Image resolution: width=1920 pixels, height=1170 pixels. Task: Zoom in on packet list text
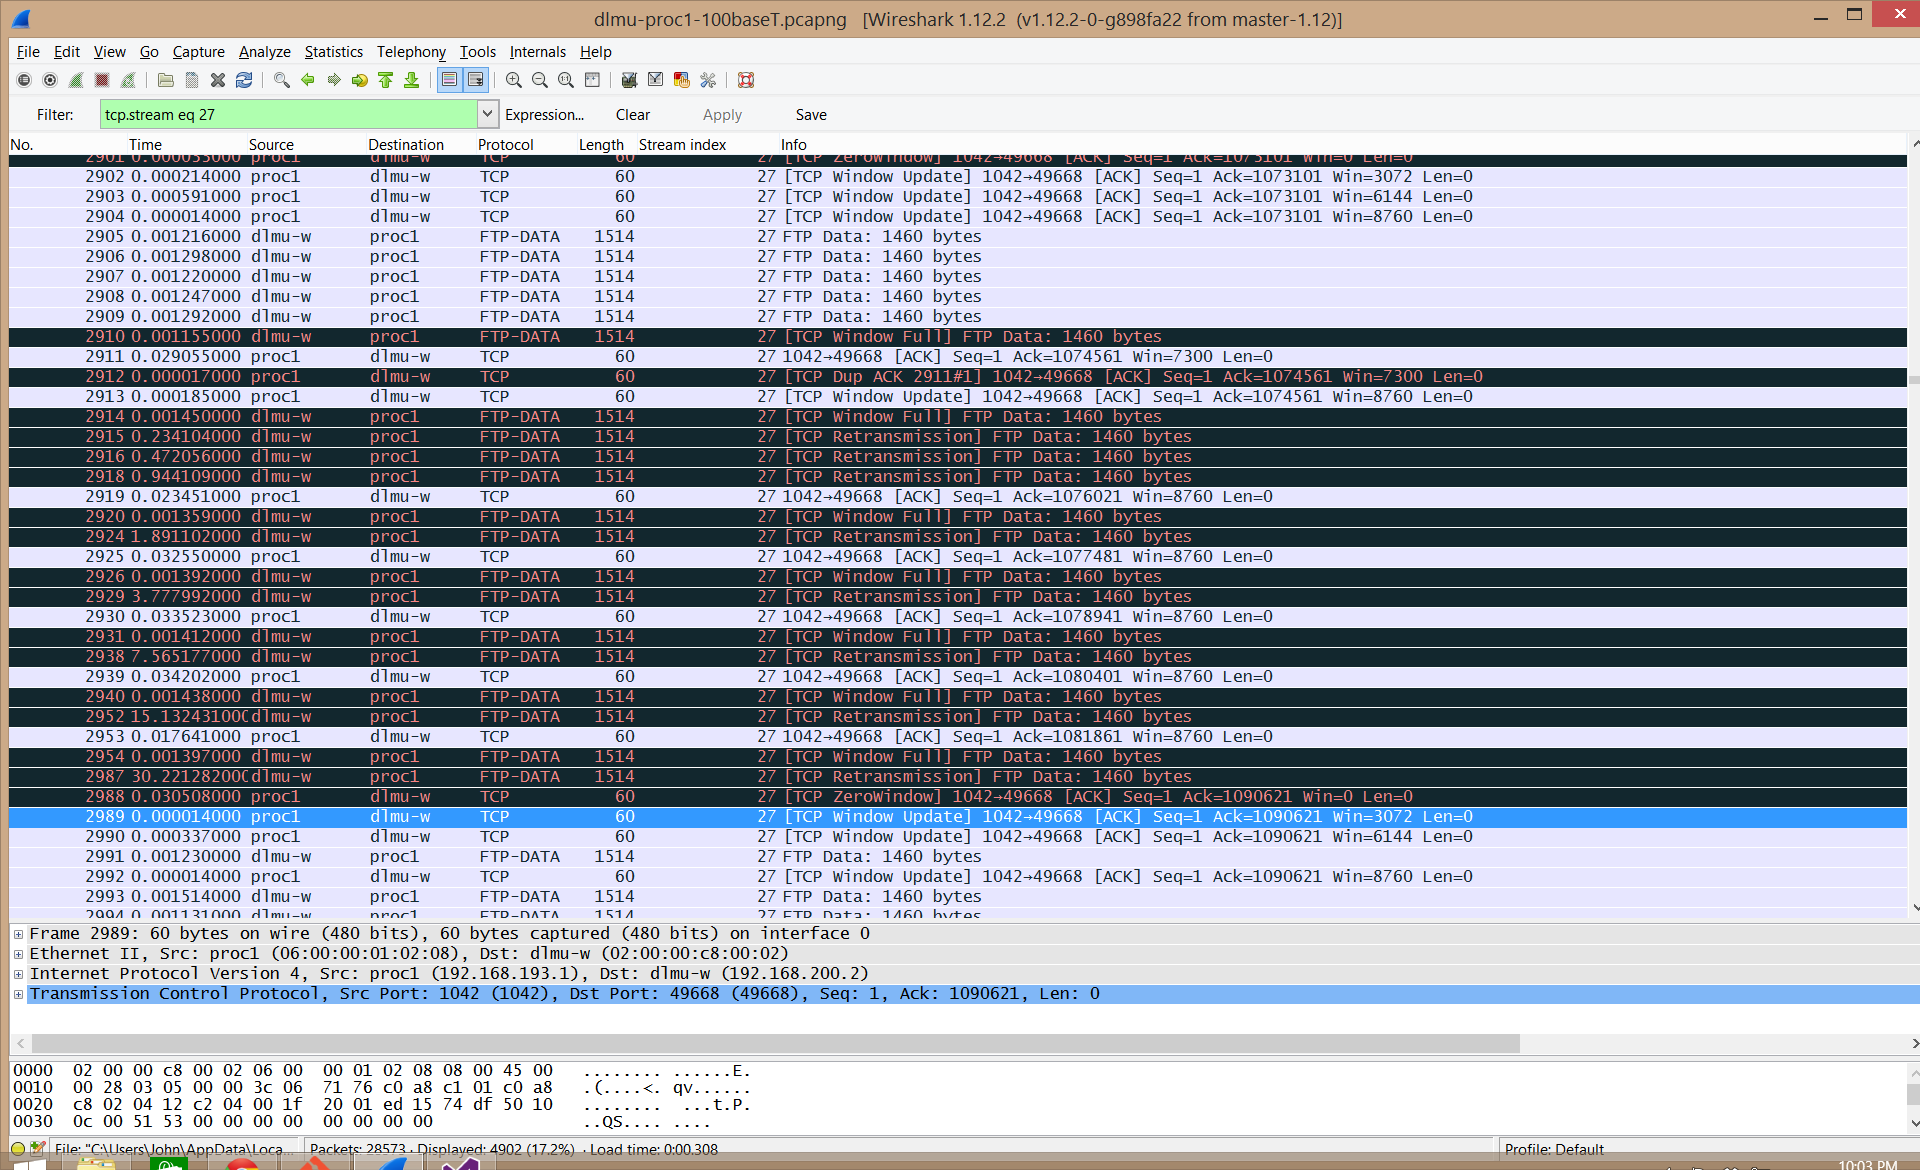point(514,80)
